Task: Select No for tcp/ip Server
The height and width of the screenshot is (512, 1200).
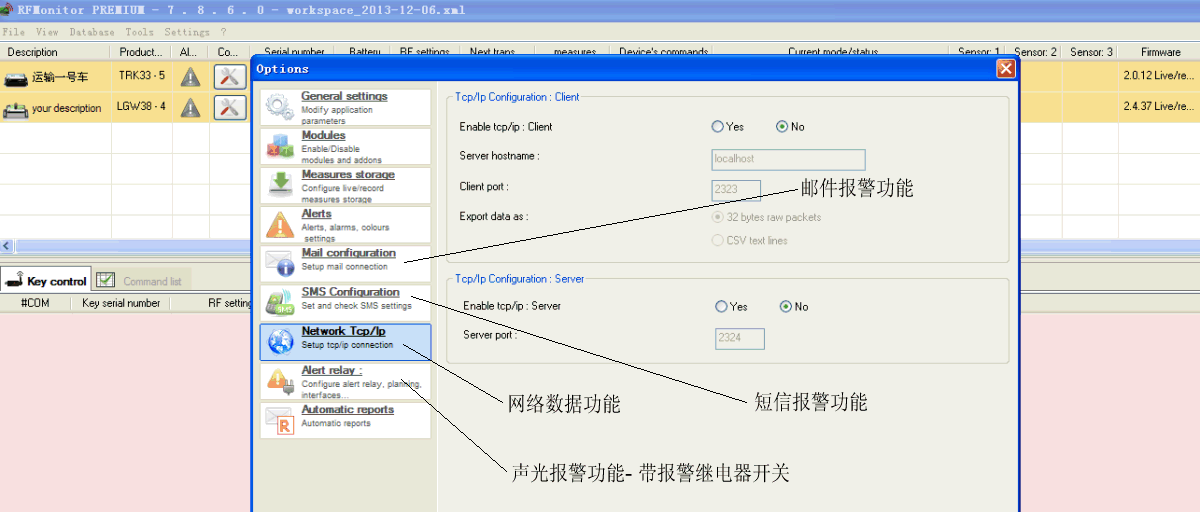Action: tap(785, 307)
